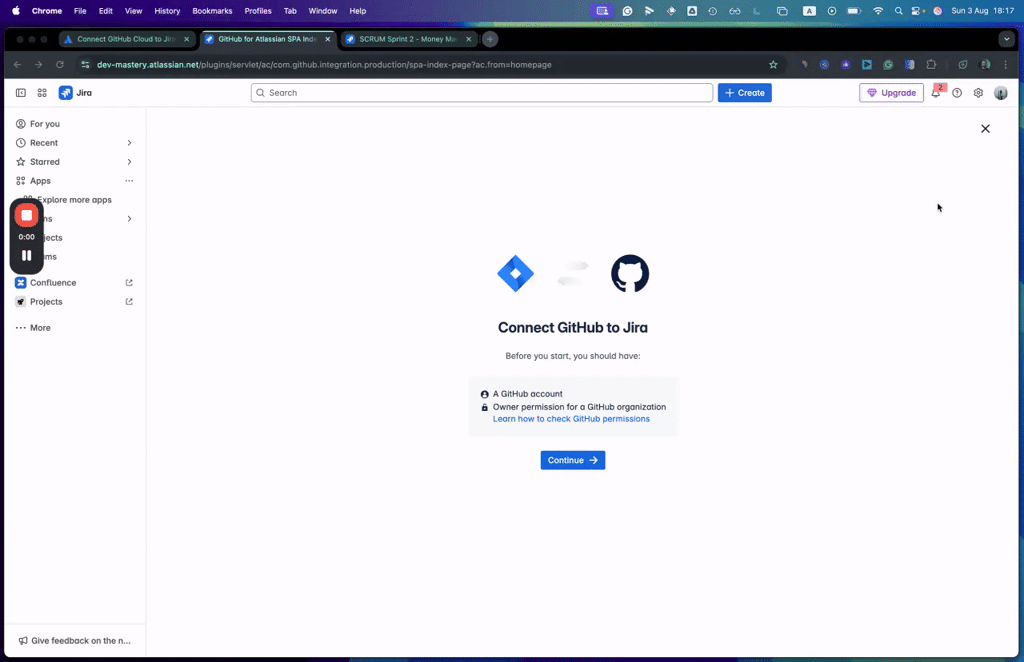Click Give feedback on the new navigation
Image resolution: width=1024 pixels, height=662 pixels.
click(x=74, y=640)
